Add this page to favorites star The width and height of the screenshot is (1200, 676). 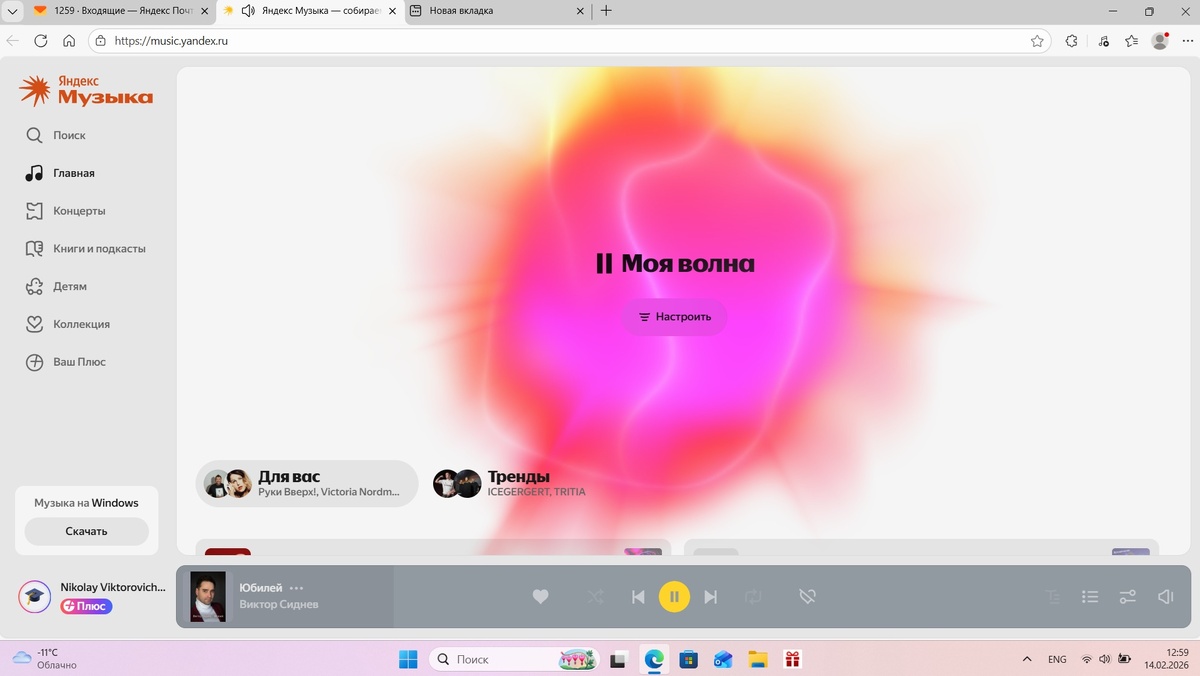(1037, 41)
